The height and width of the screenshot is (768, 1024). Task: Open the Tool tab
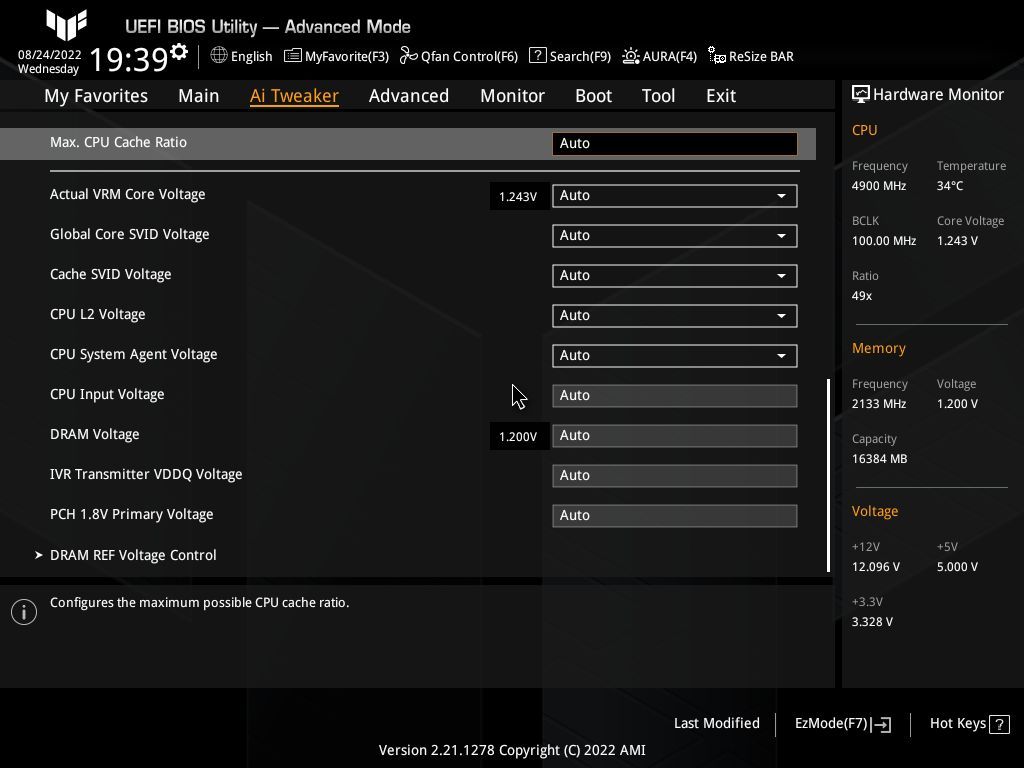point(658,95)
